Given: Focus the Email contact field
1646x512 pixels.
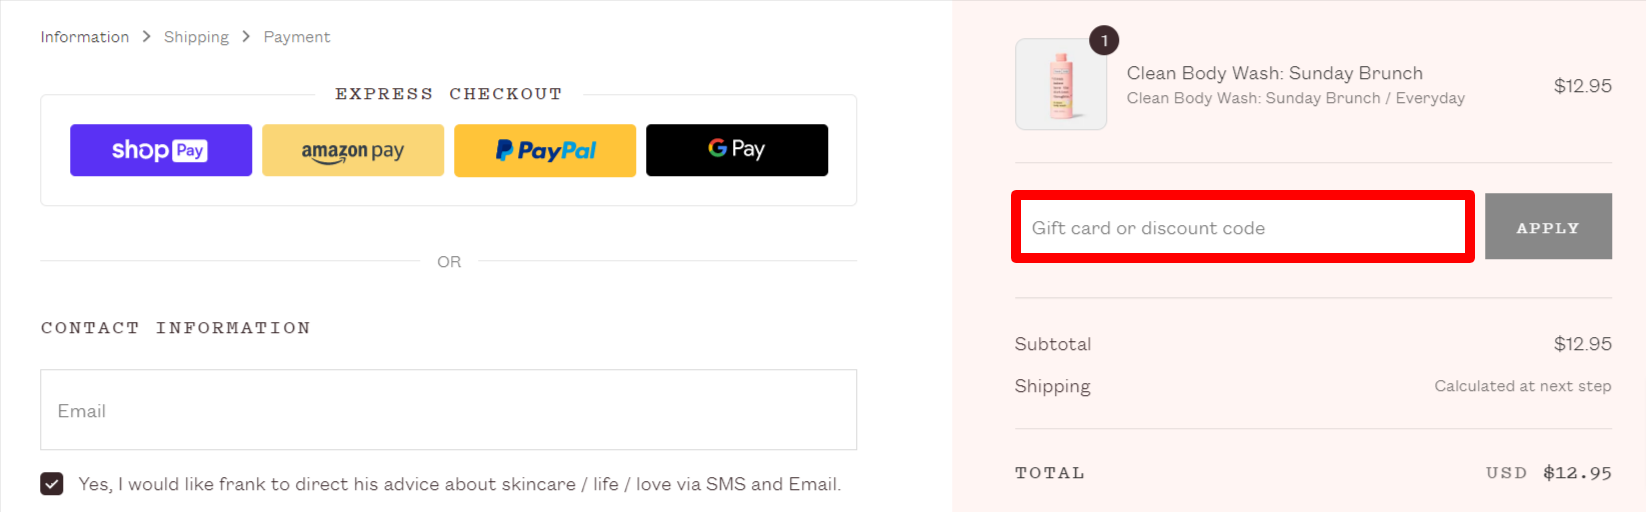Looking at the screenshot, I should 448,410.
